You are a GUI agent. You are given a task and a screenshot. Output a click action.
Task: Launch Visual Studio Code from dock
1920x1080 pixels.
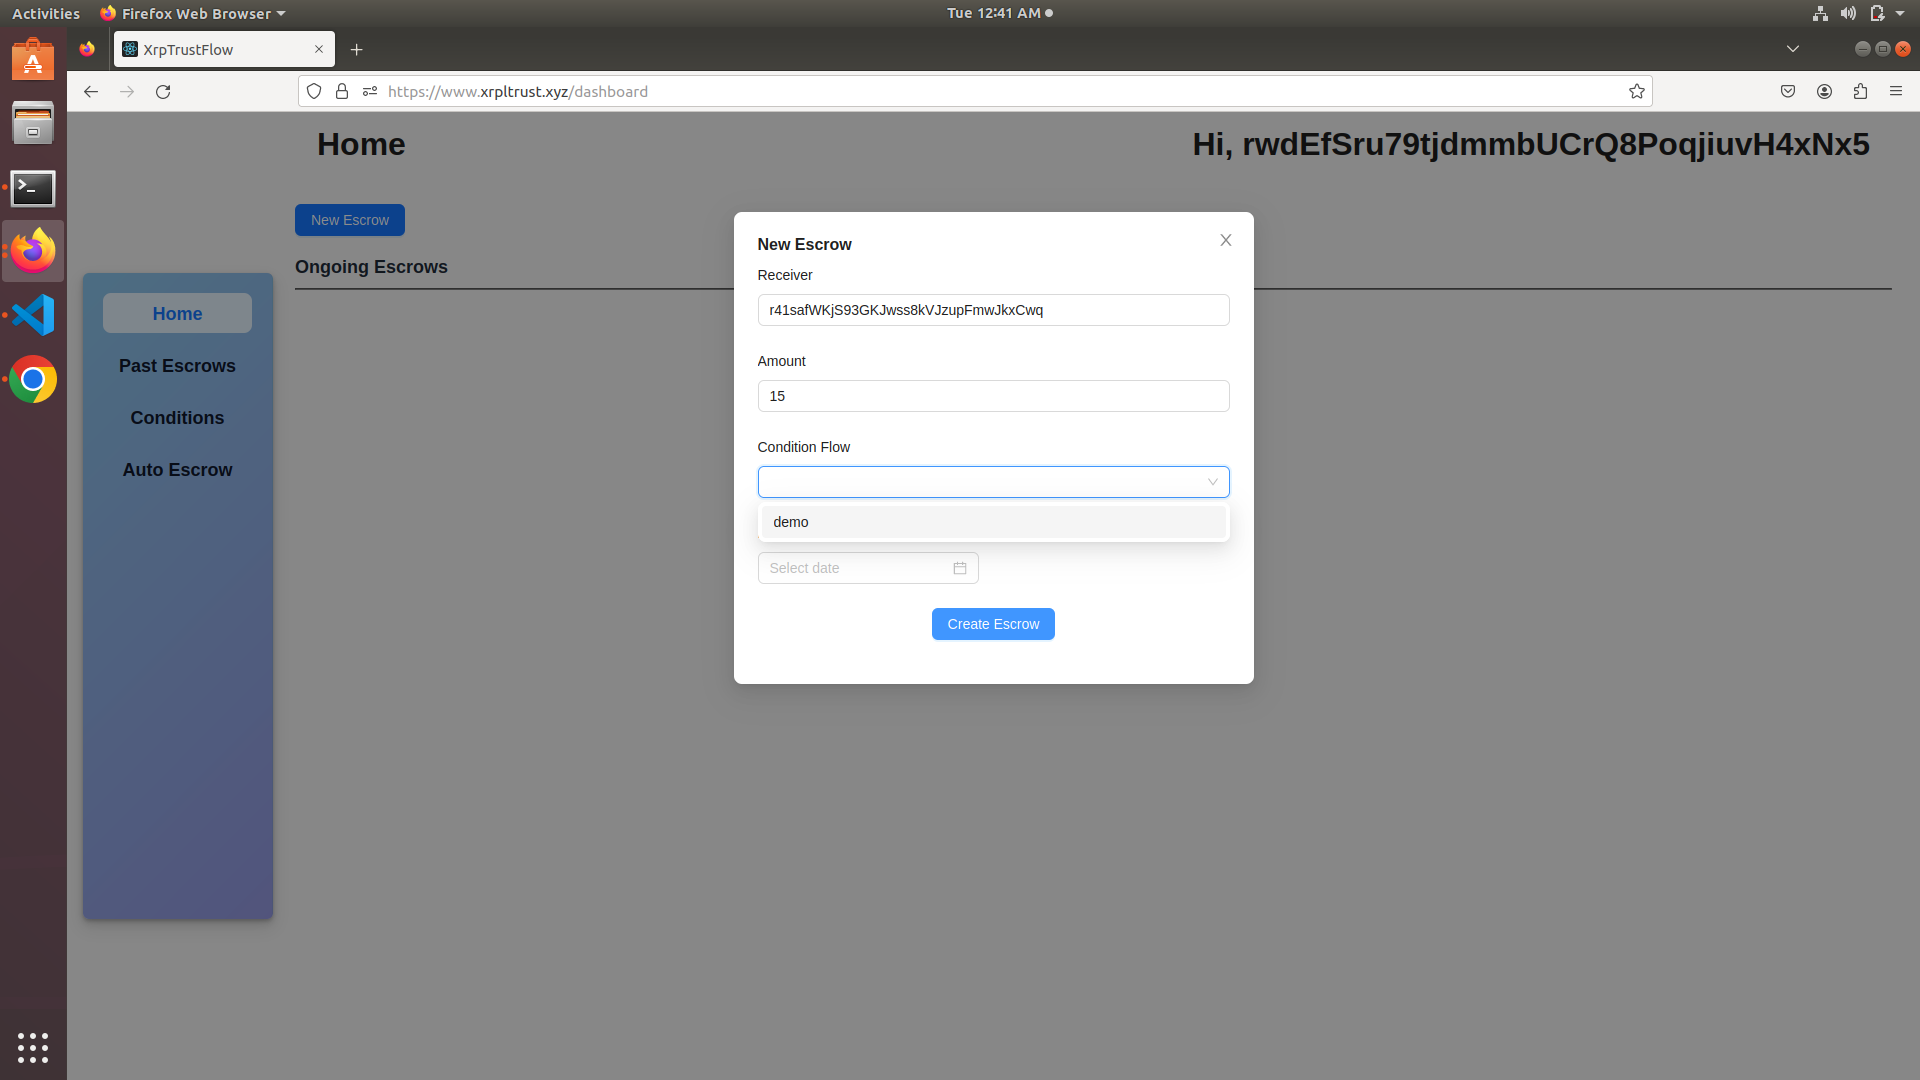(33, 315)
